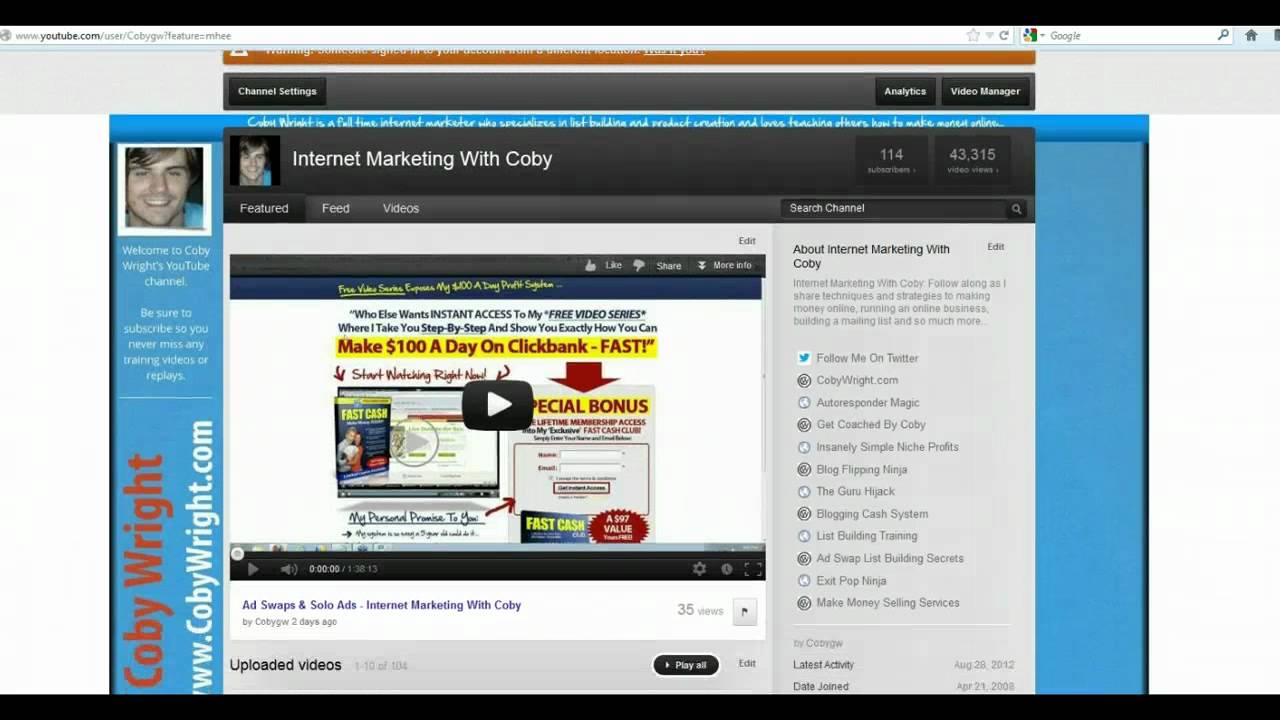1280x720 pixels.
Task: Switch to the Videos tab
Action: point(401,208)
